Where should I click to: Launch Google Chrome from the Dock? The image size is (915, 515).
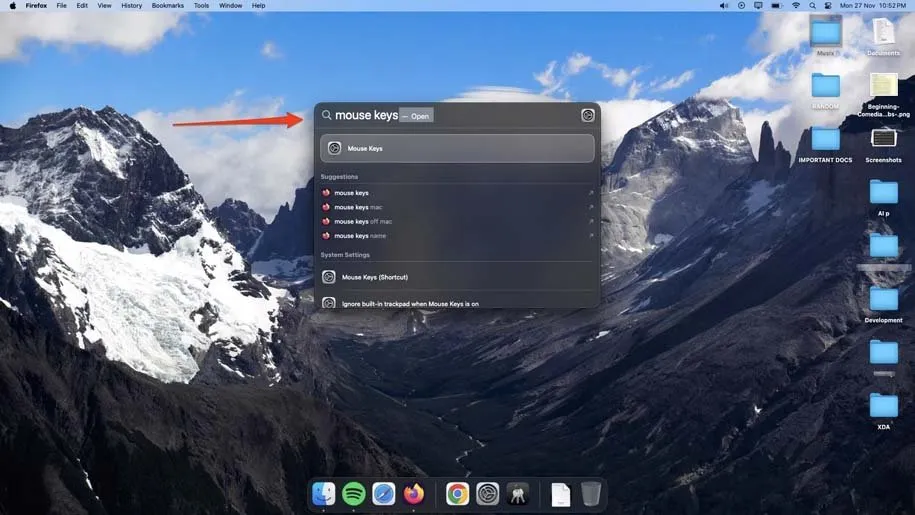(457, 493)
